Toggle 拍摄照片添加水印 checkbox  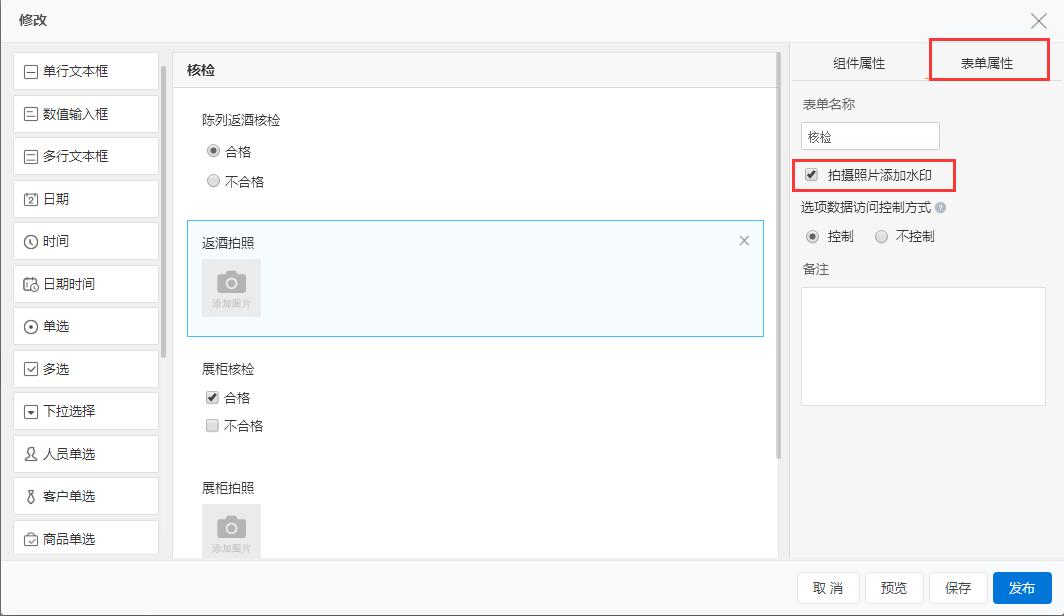812,175
